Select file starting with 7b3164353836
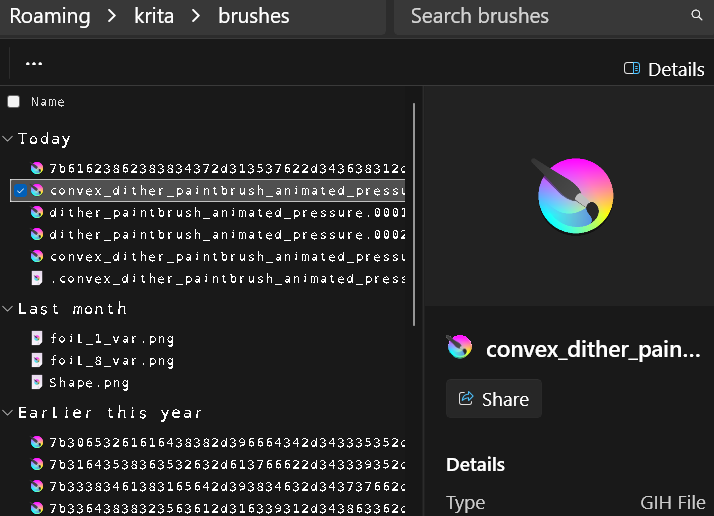The height and width of the screenshot is (516, 714). click(227, 464)
